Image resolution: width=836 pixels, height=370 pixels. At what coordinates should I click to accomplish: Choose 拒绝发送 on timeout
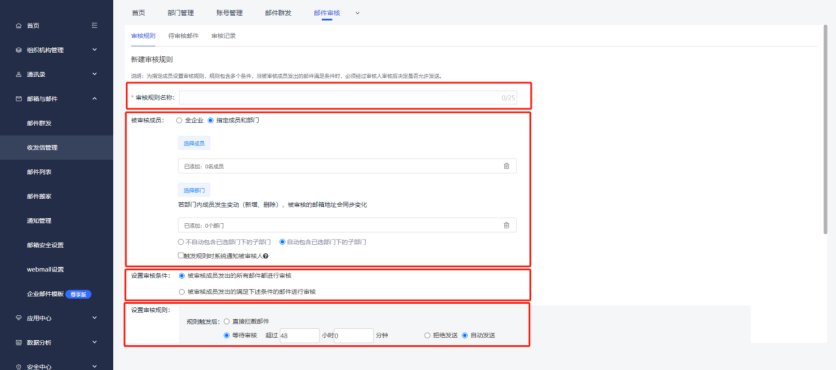pos(427,335)
